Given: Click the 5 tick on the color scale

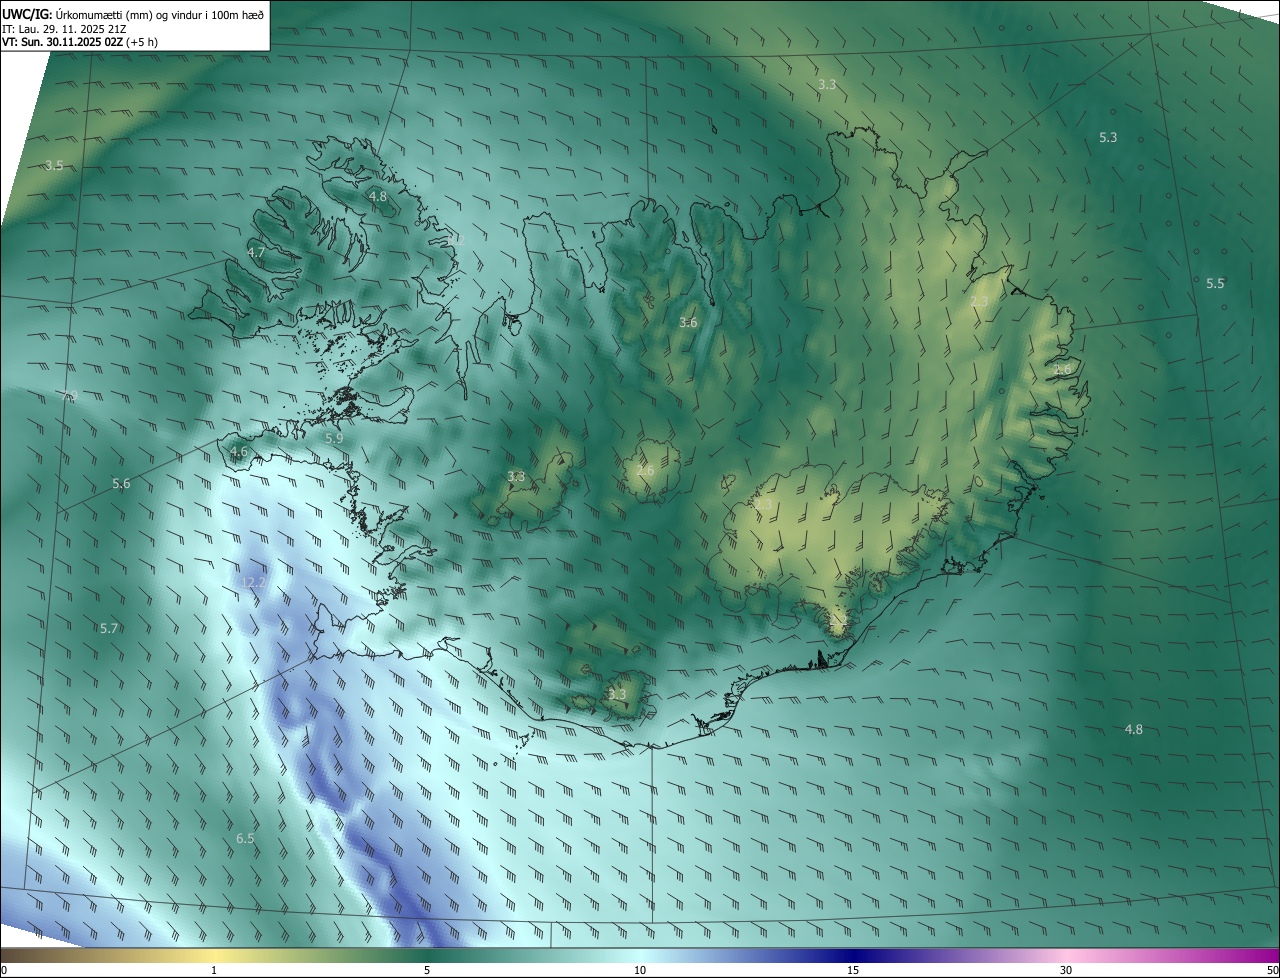Looking at the screenshot, I should (427, 970).
